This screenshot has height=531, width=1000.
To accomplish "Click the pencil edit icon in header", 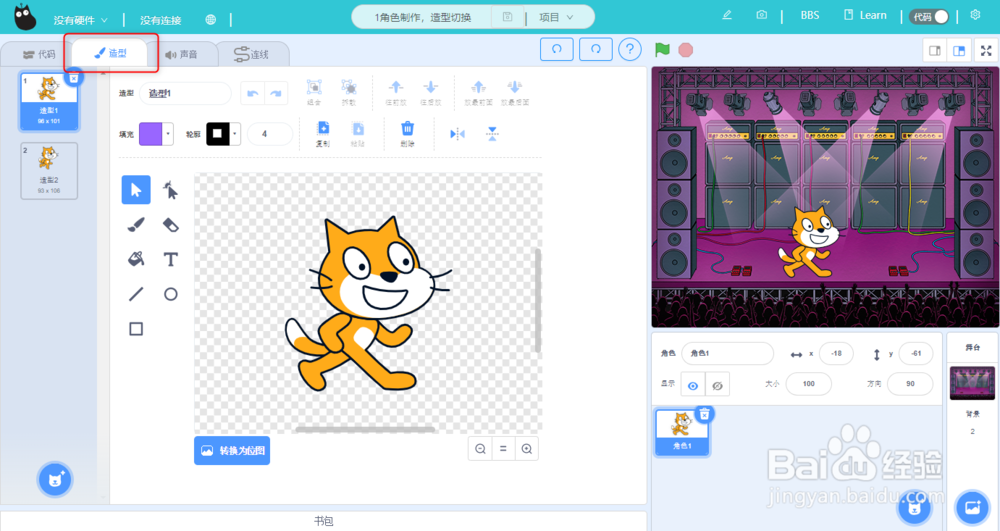I will coord(727,15).
